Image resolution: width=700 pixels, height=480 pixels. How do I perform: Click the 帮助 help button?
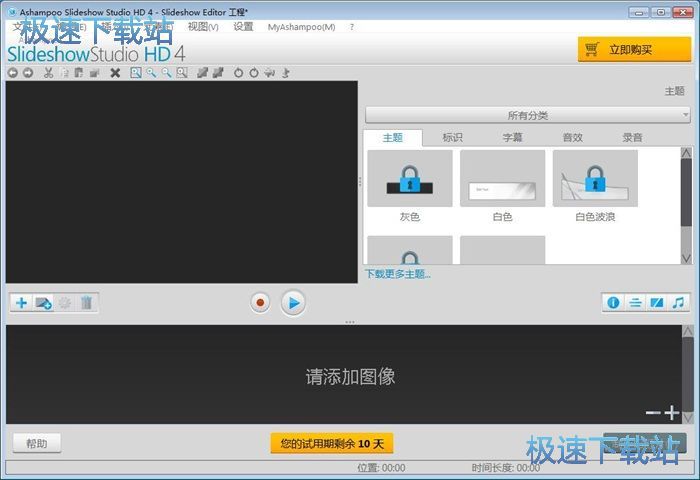pos(36,443)
